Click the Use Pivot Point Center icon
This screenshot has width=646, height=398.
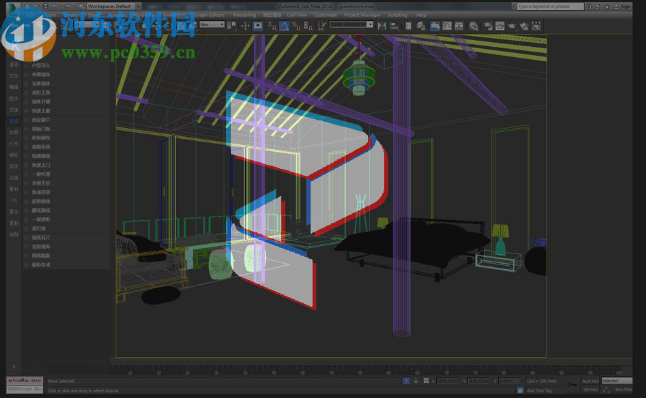pos(232,26)
